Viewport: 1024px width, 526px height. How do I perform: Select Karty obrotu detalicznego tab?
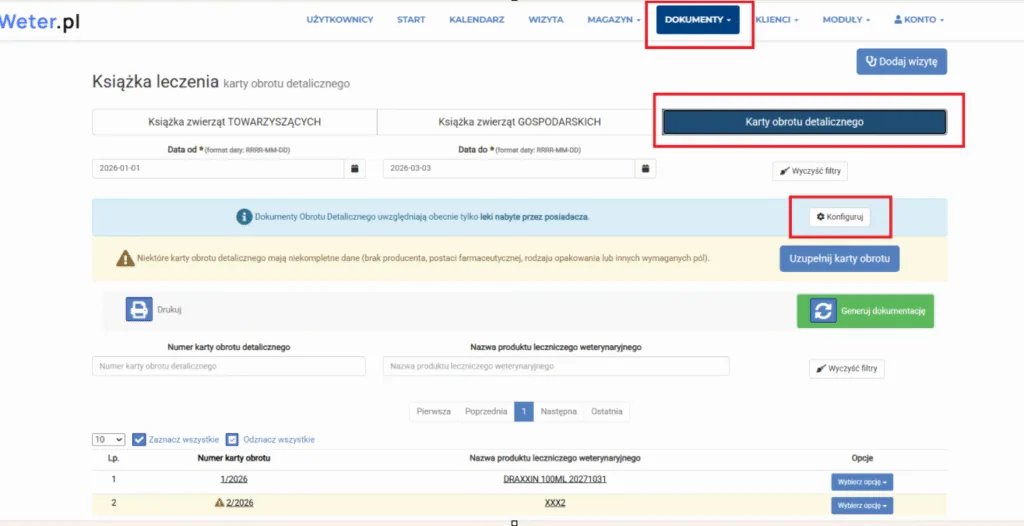click(x=805, y=122)
